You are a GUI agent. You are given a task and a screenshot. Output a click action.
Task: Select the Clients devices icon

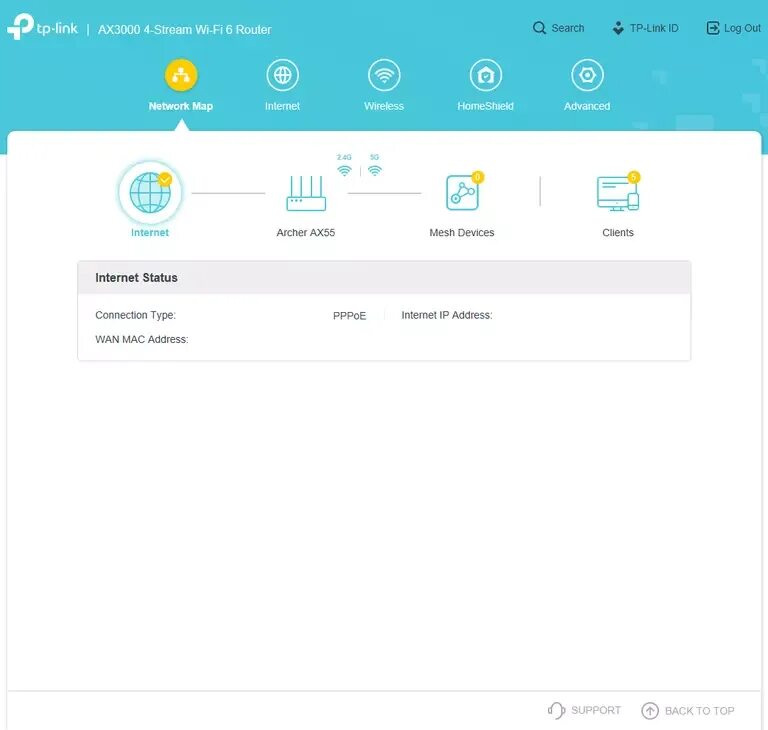pos(618,194)
